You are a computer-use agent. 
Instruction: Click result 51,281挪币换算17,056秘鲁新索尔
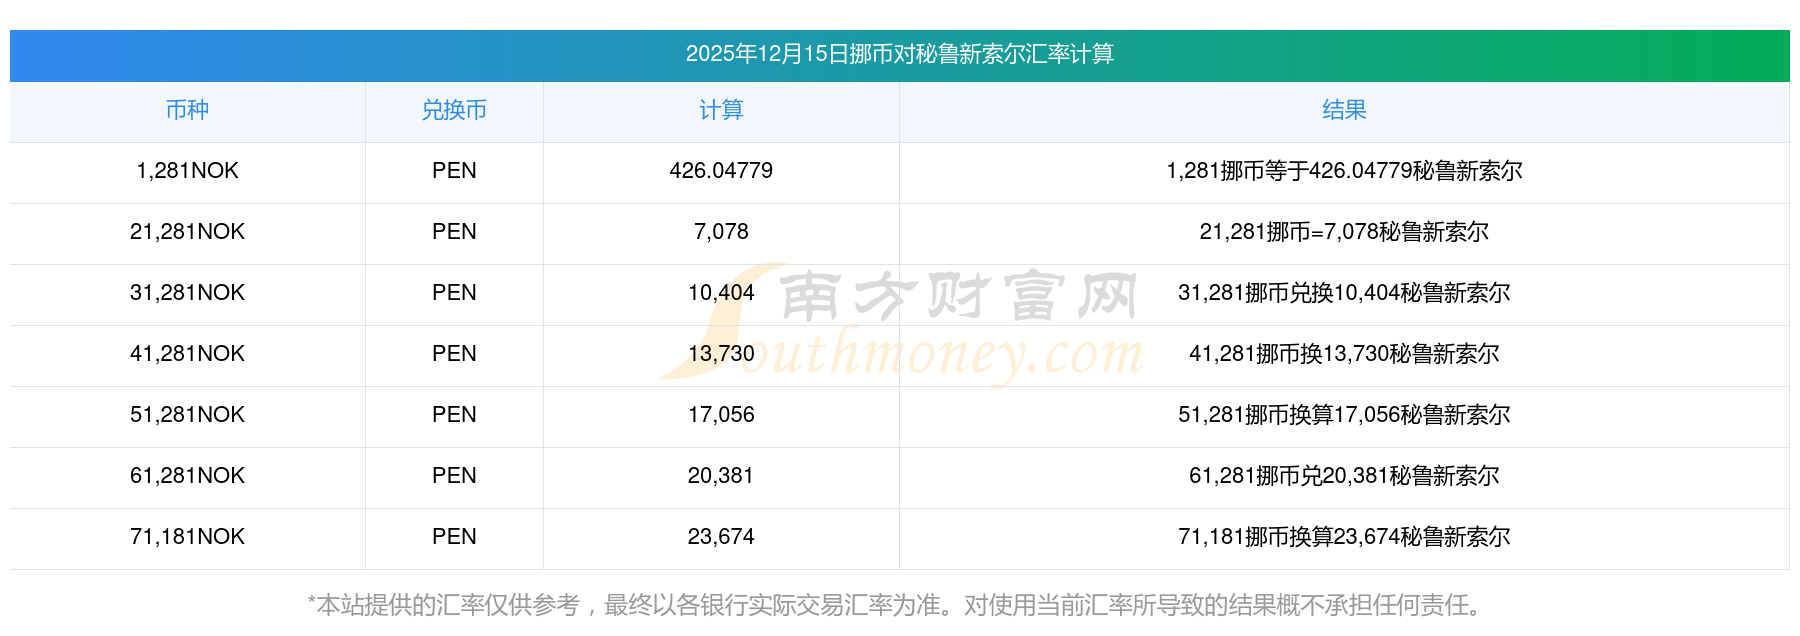point(1344,415)
